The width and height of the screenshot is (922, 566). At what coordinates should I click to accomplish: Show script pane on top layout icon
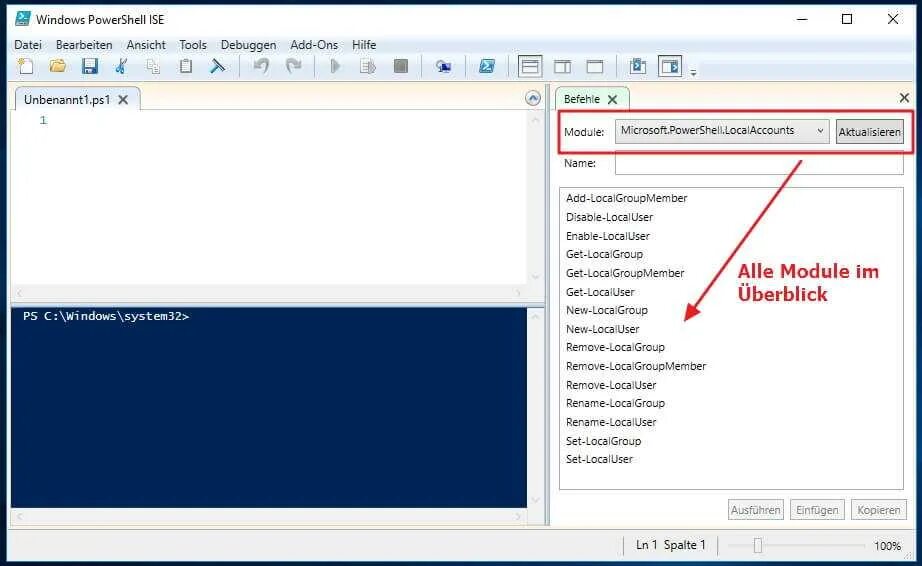point(530,66)
